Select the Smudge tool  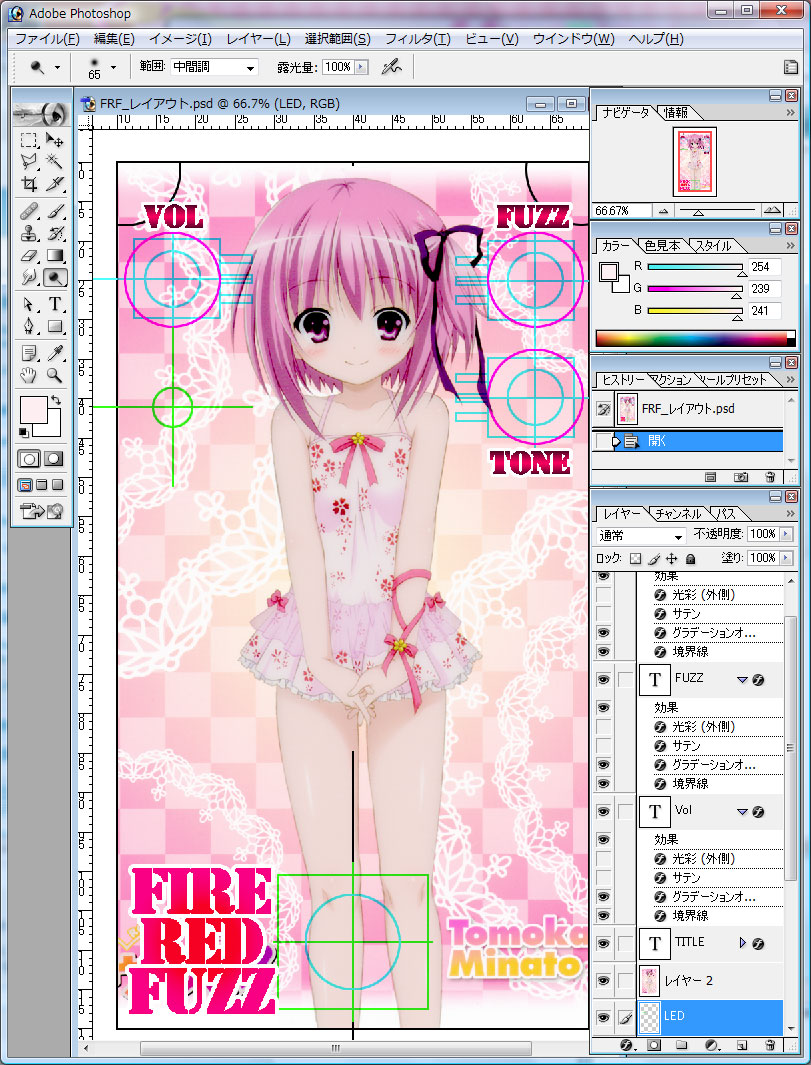coord(29,277)
